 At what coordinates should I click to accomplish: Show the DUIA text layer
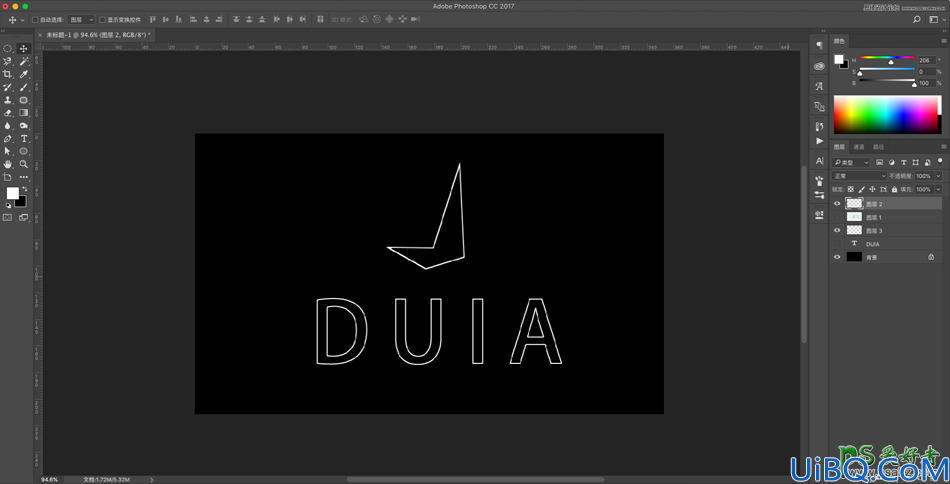tap(837, 244)
